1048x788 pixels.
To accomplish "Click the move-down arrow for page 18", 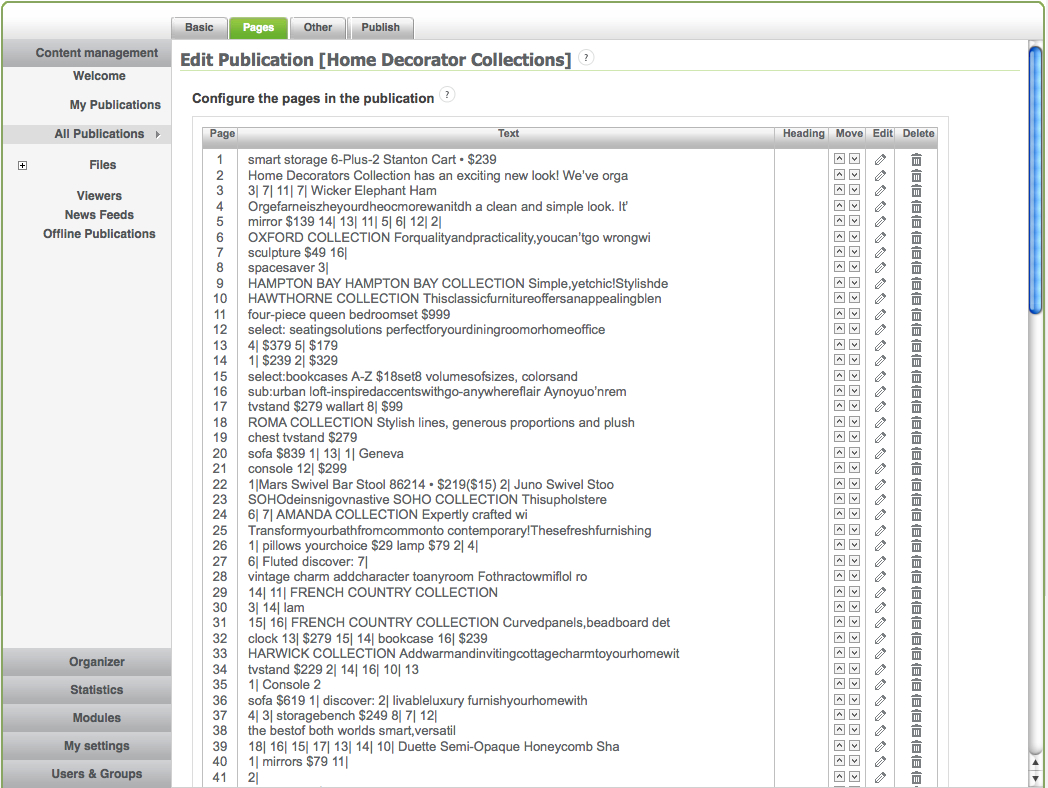I will pos(855,422).
